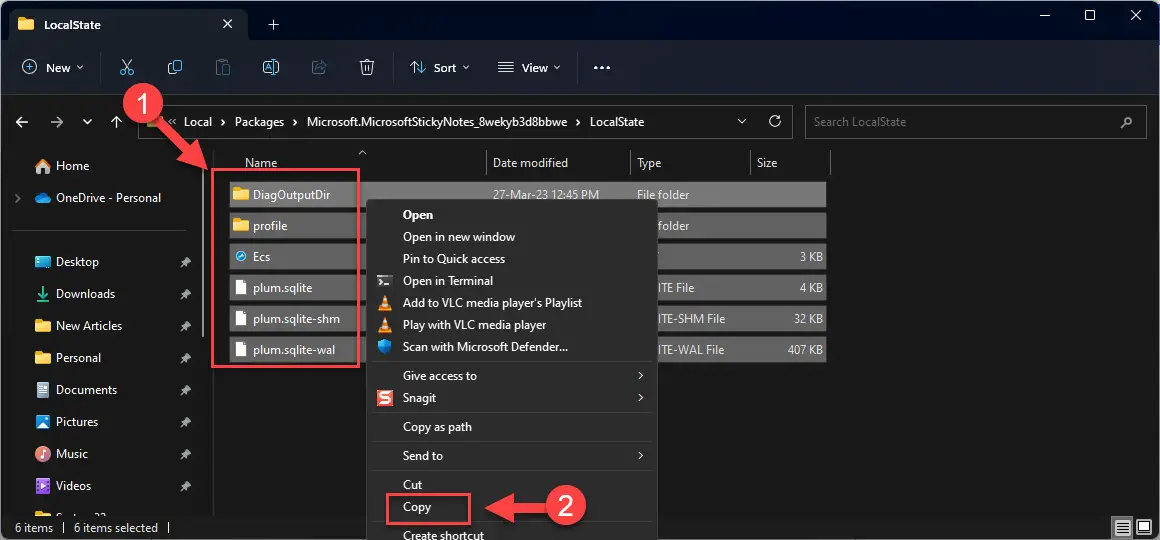This screenshot has width=1160, height=540.
Task: Click the Share icon in toolbar
Action: point(319,67)
